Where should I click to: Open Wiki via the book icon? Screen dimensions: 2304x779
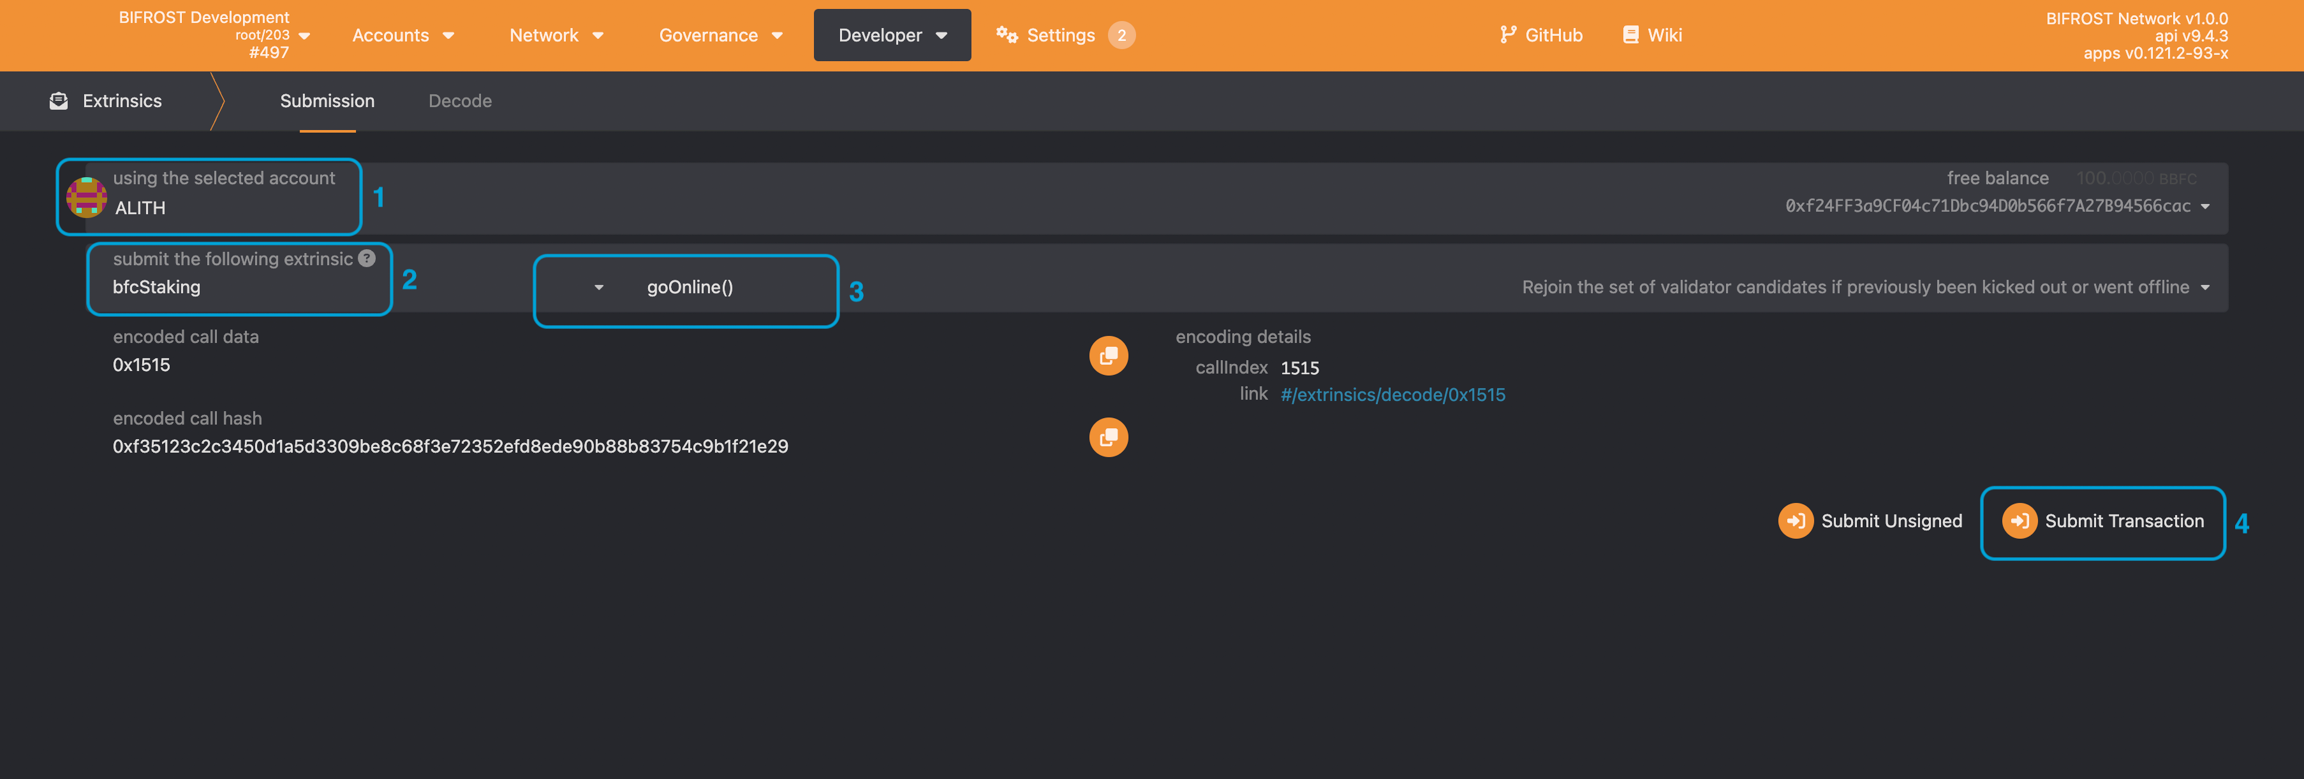[x=1630, y=35]
